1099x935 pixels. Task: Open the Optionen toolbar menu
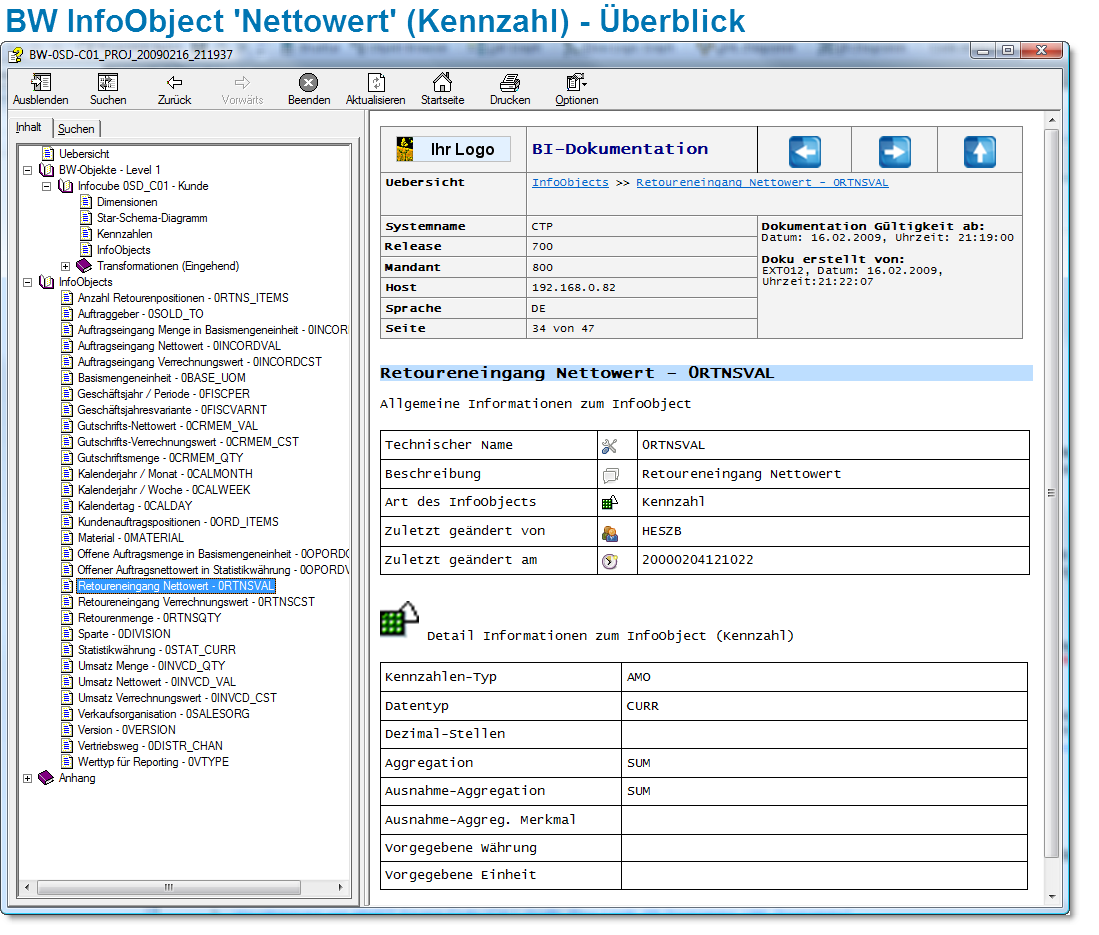click(x=576, y=84)
